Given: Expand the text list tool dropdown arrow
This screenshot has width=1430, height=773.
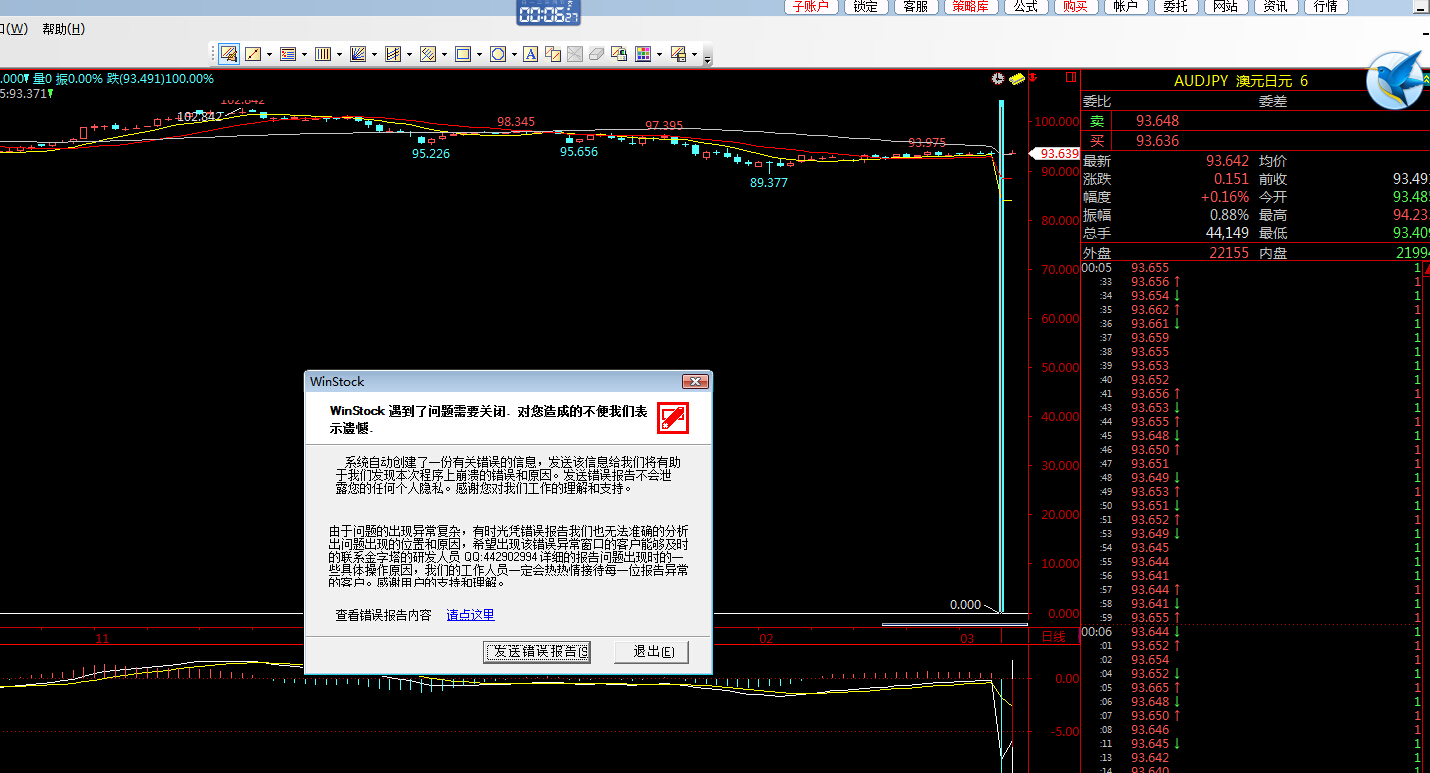Looking at the screenshot, I should click(304, 55).
